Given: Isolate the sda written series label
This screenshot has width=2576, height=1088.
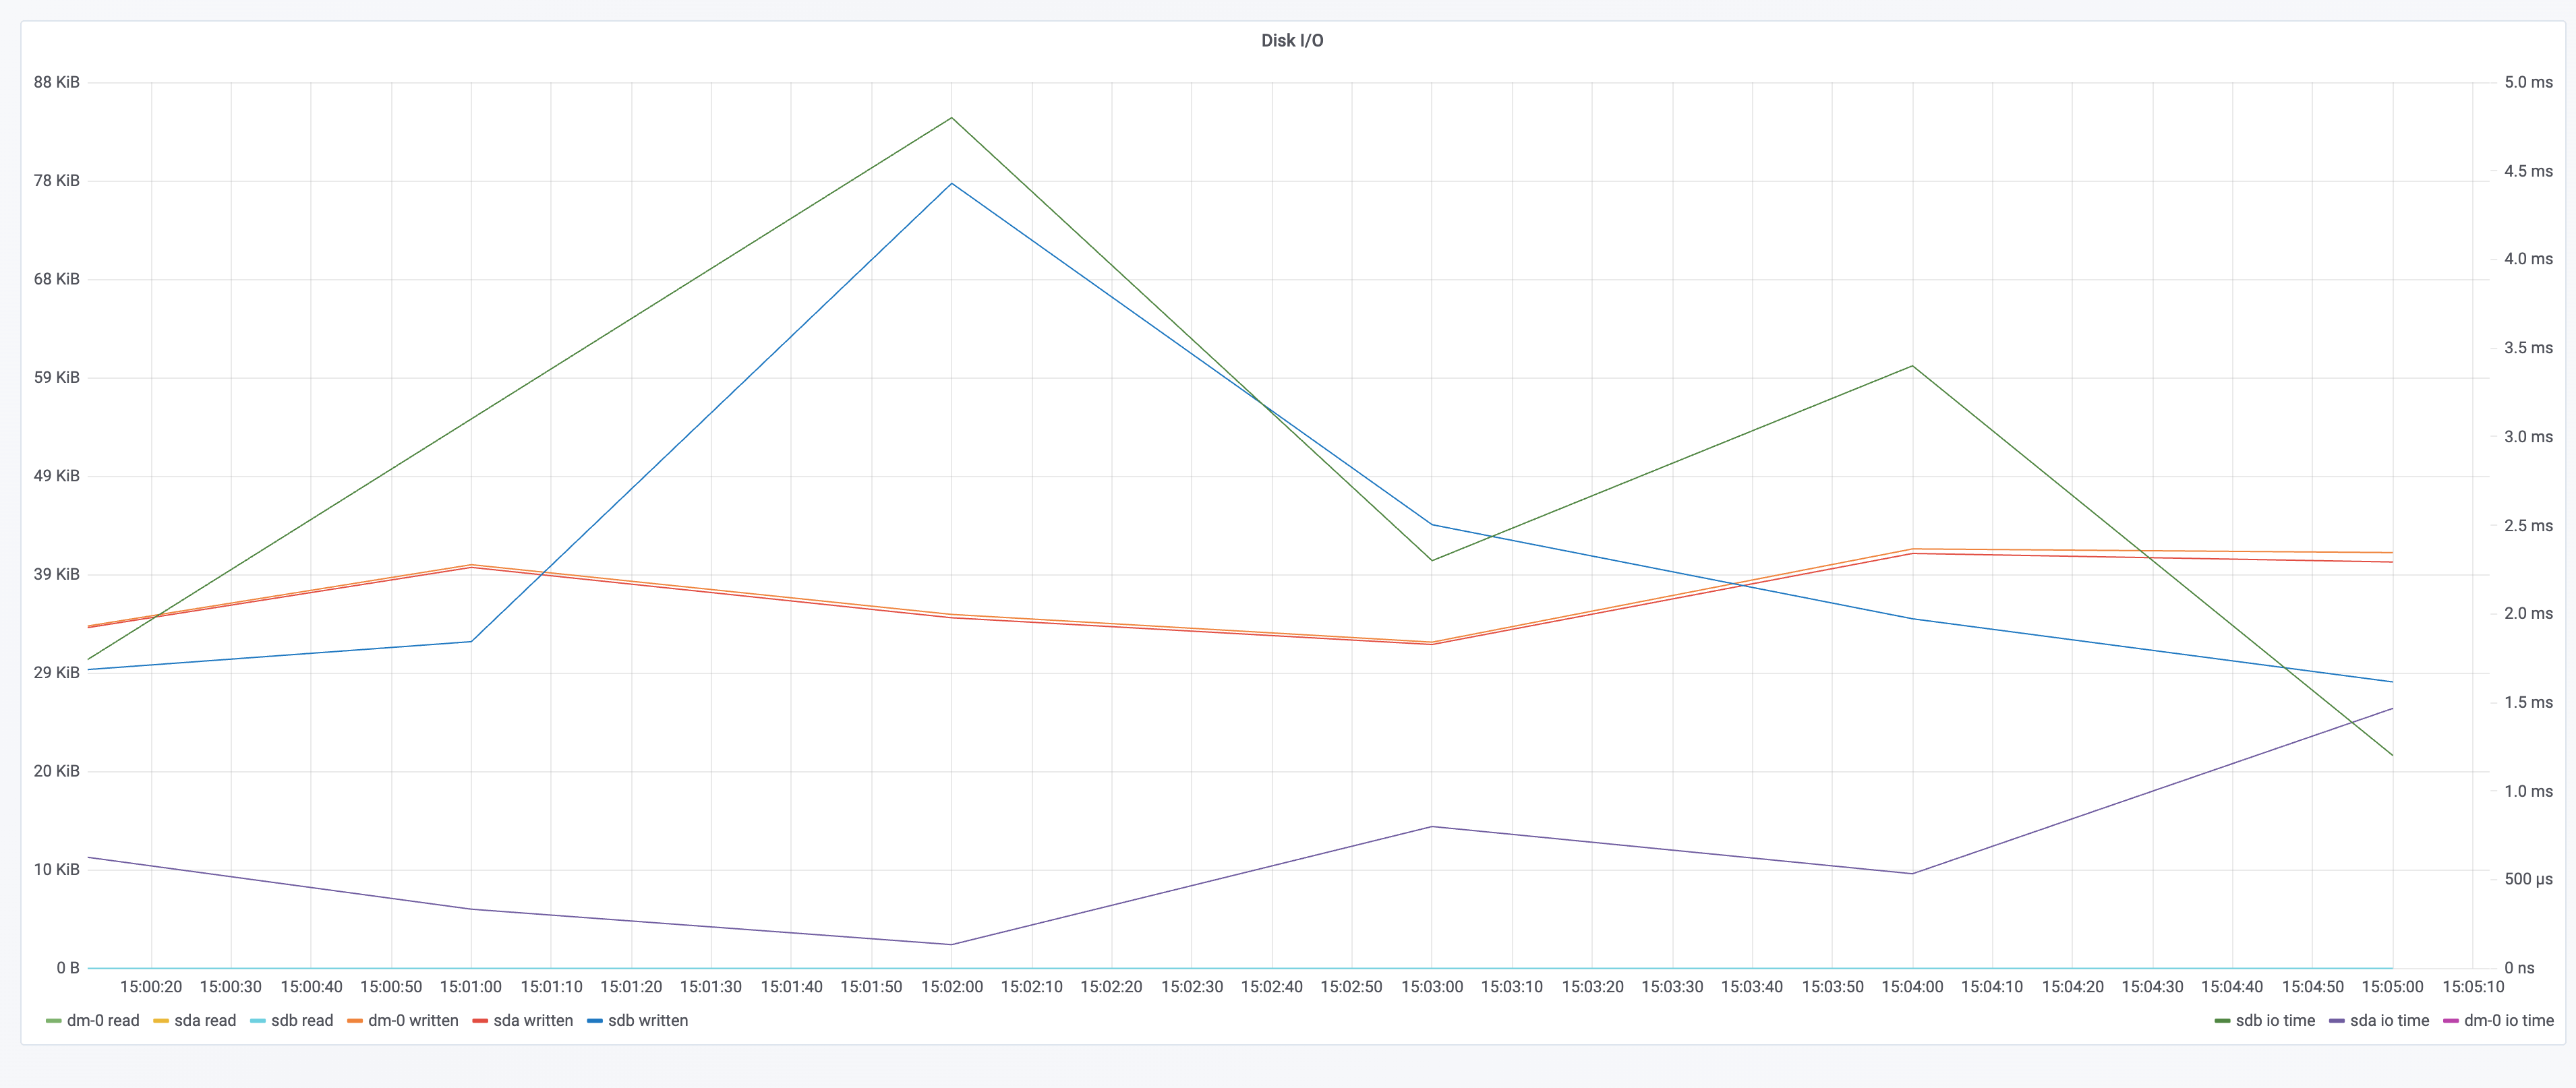Looking at the screenshot, I should 533,1021.
